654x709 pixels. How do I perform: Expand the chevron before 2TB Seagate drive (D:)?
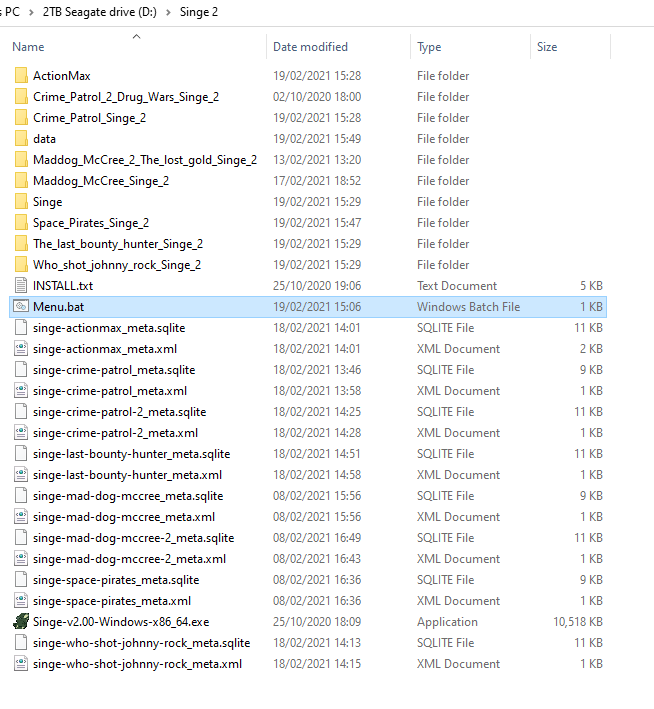point(31,12)
